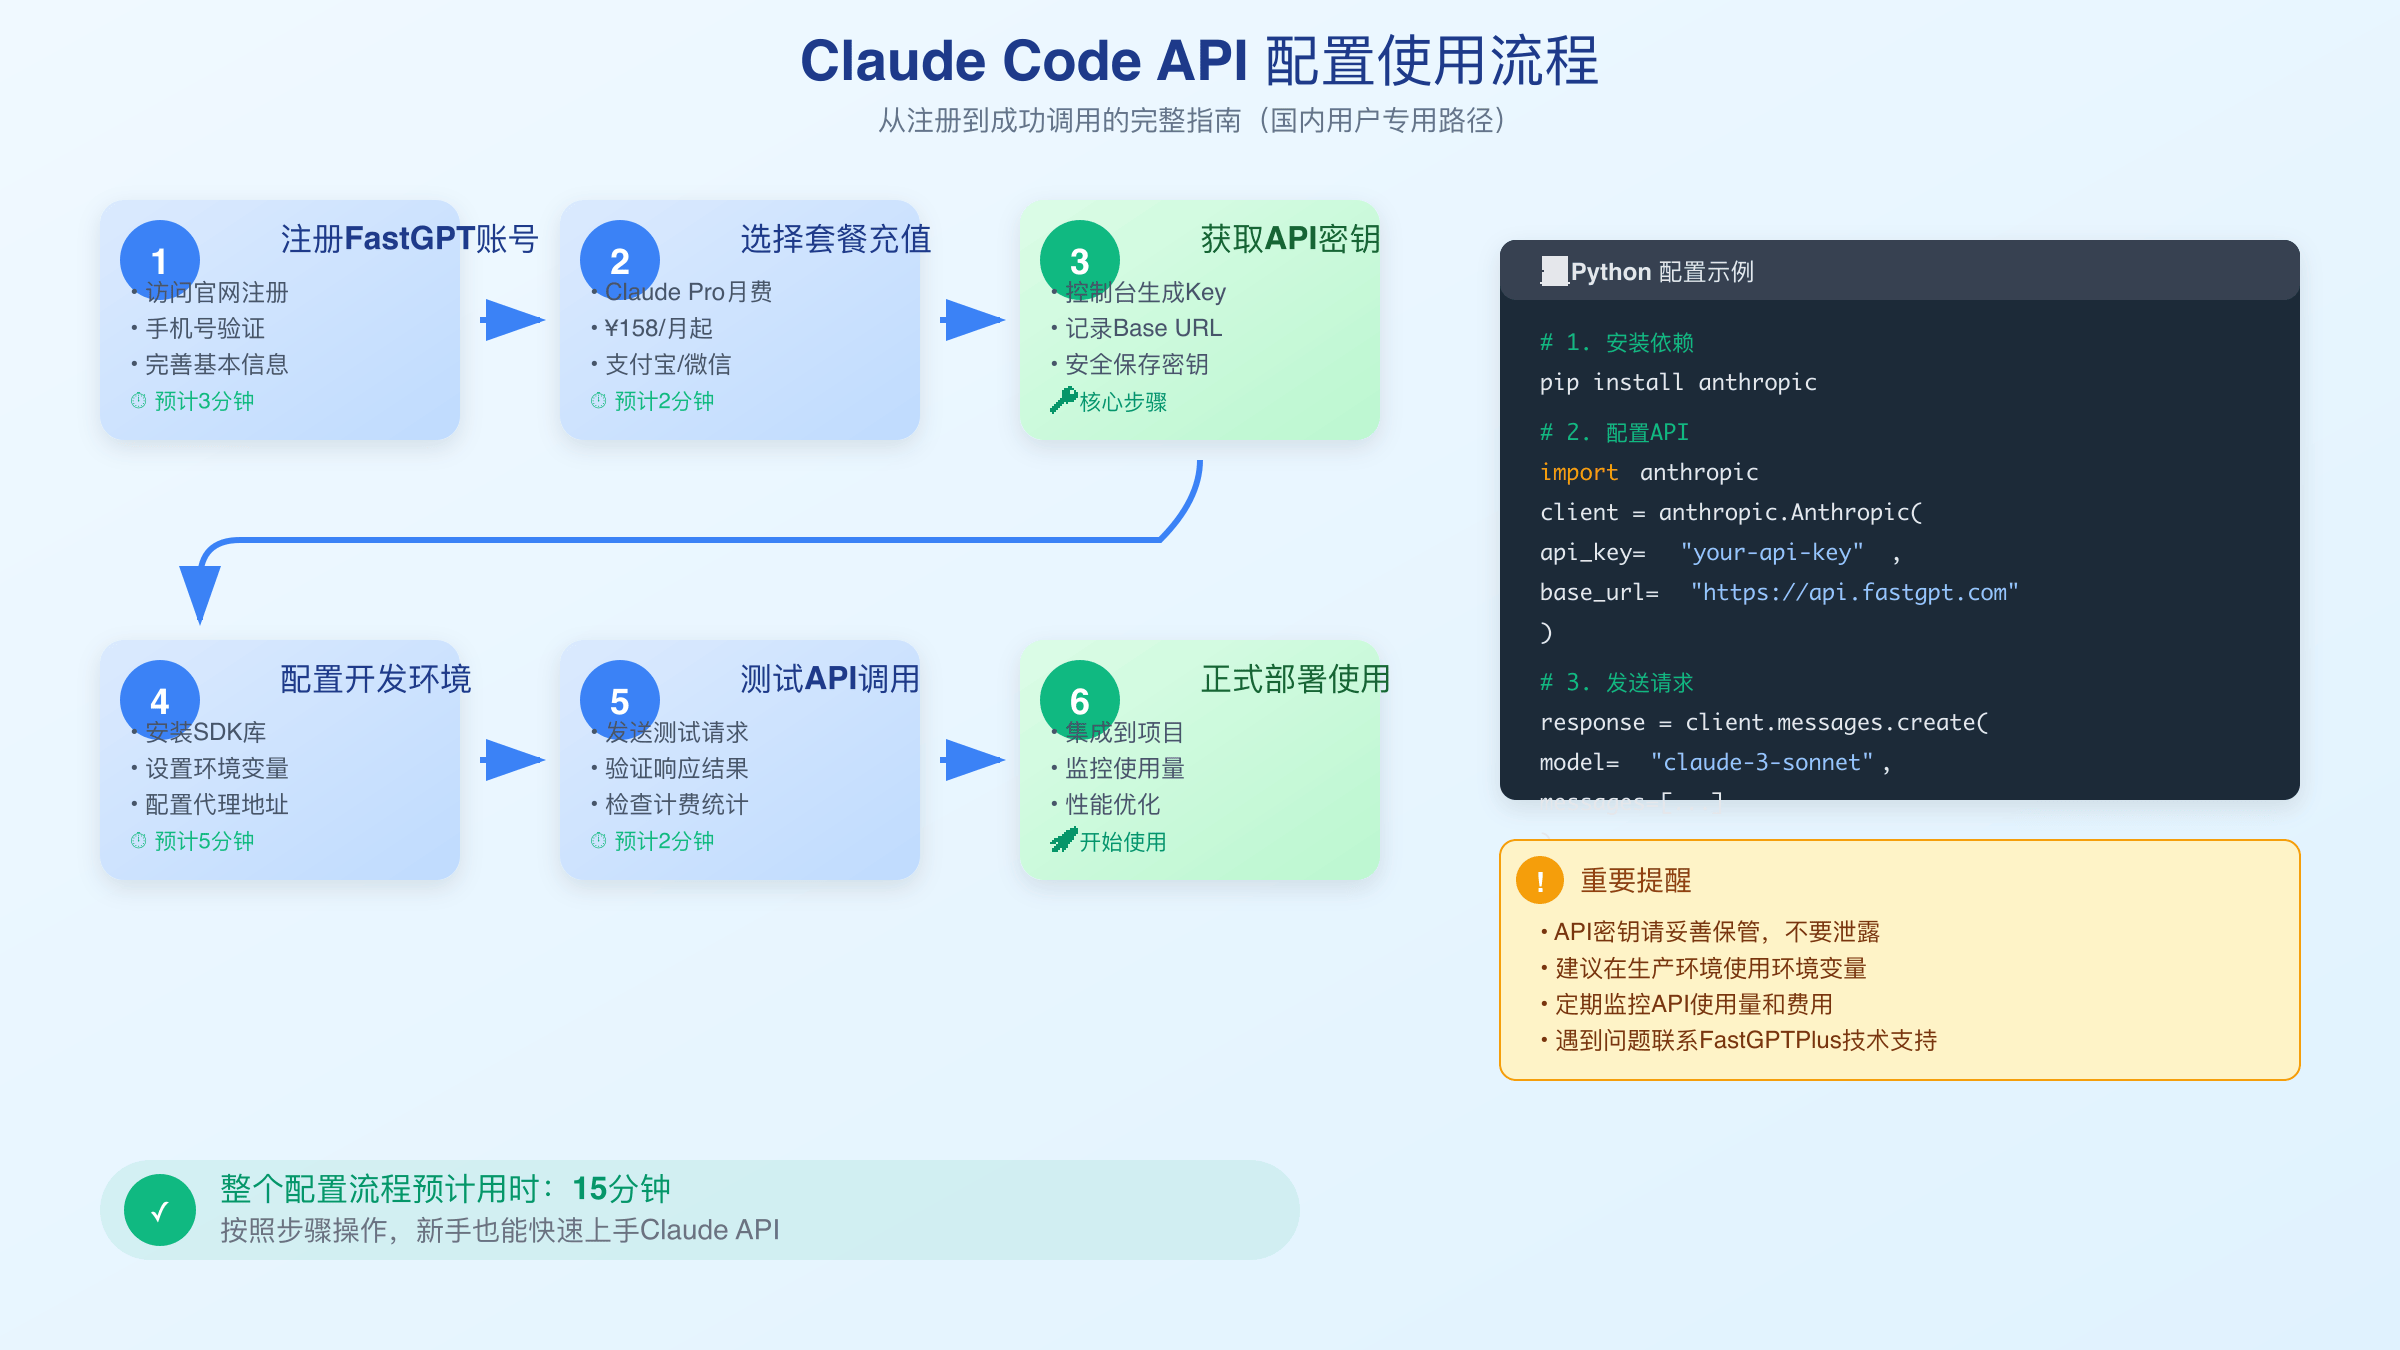
Task: Click the 手机号验证 bullet
Action: (197, 328)
